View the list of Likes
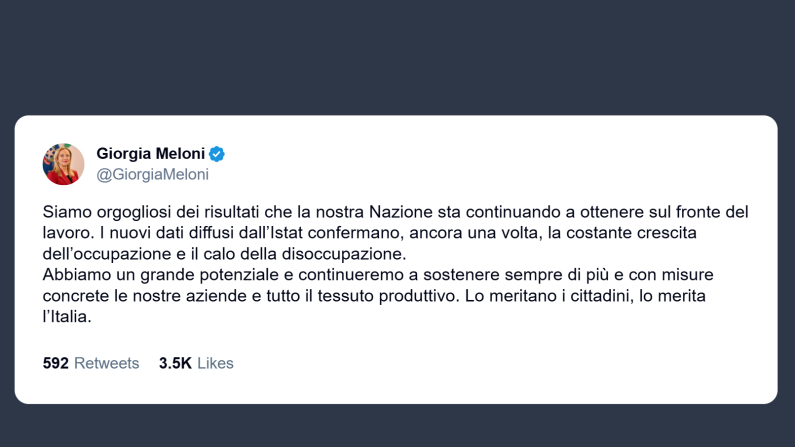Viewport: 795px width, 447px height. tap(215, 363)
